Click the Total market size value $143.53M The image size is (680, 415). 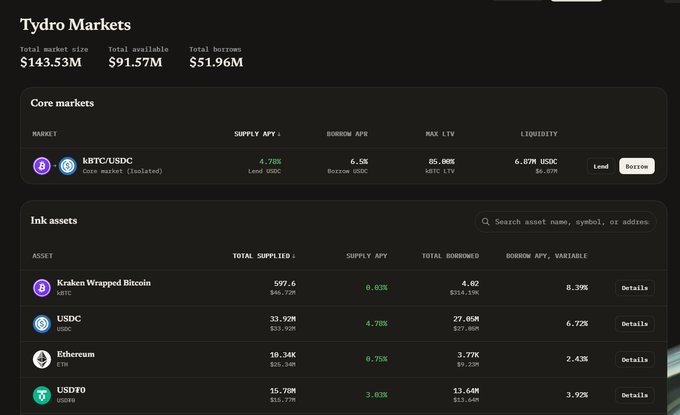(x=51, y=62)
